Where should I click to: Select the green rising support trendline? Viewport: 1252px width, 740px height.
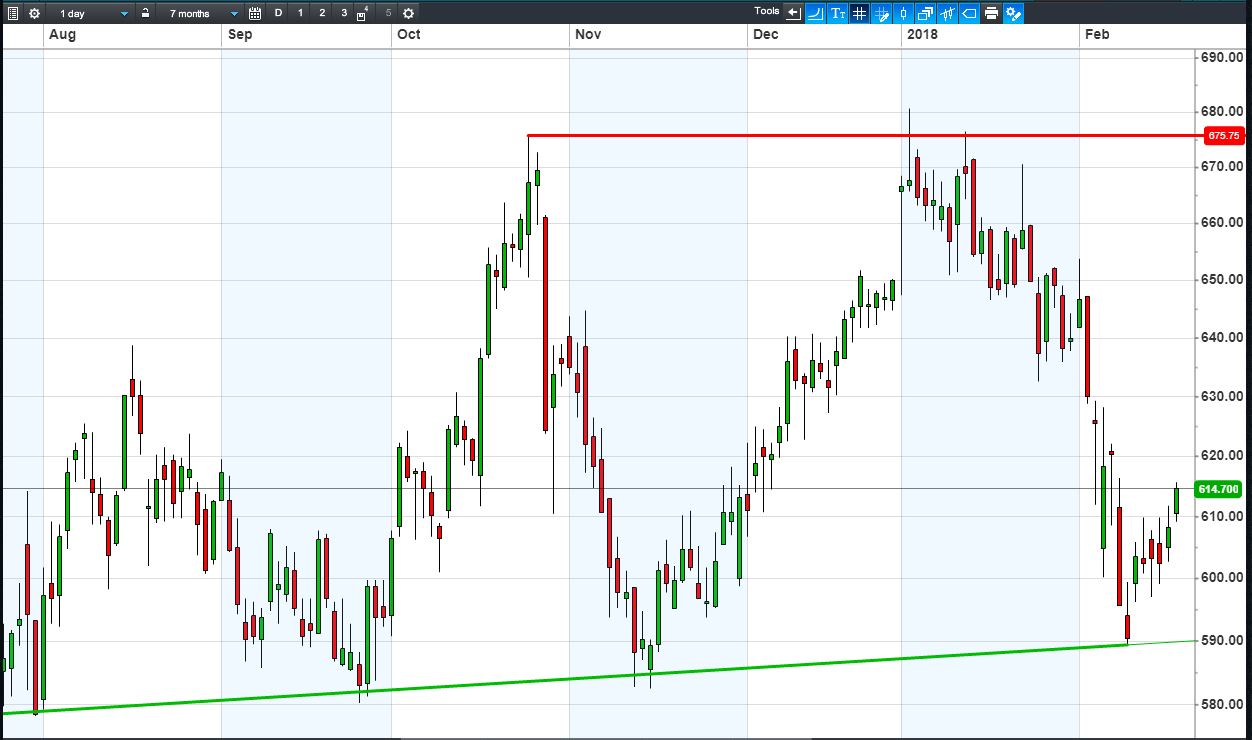click(565, 678)
